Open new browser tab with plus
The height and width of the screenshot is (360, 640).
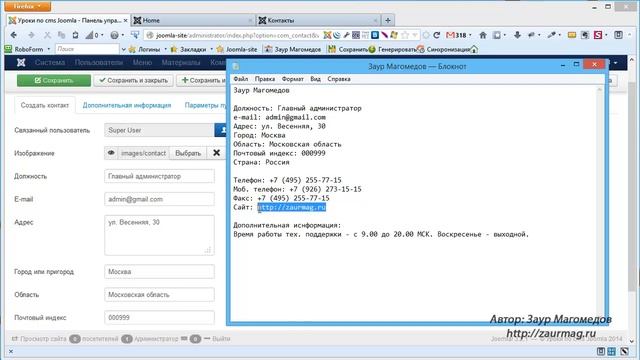(x=388, y=20)
